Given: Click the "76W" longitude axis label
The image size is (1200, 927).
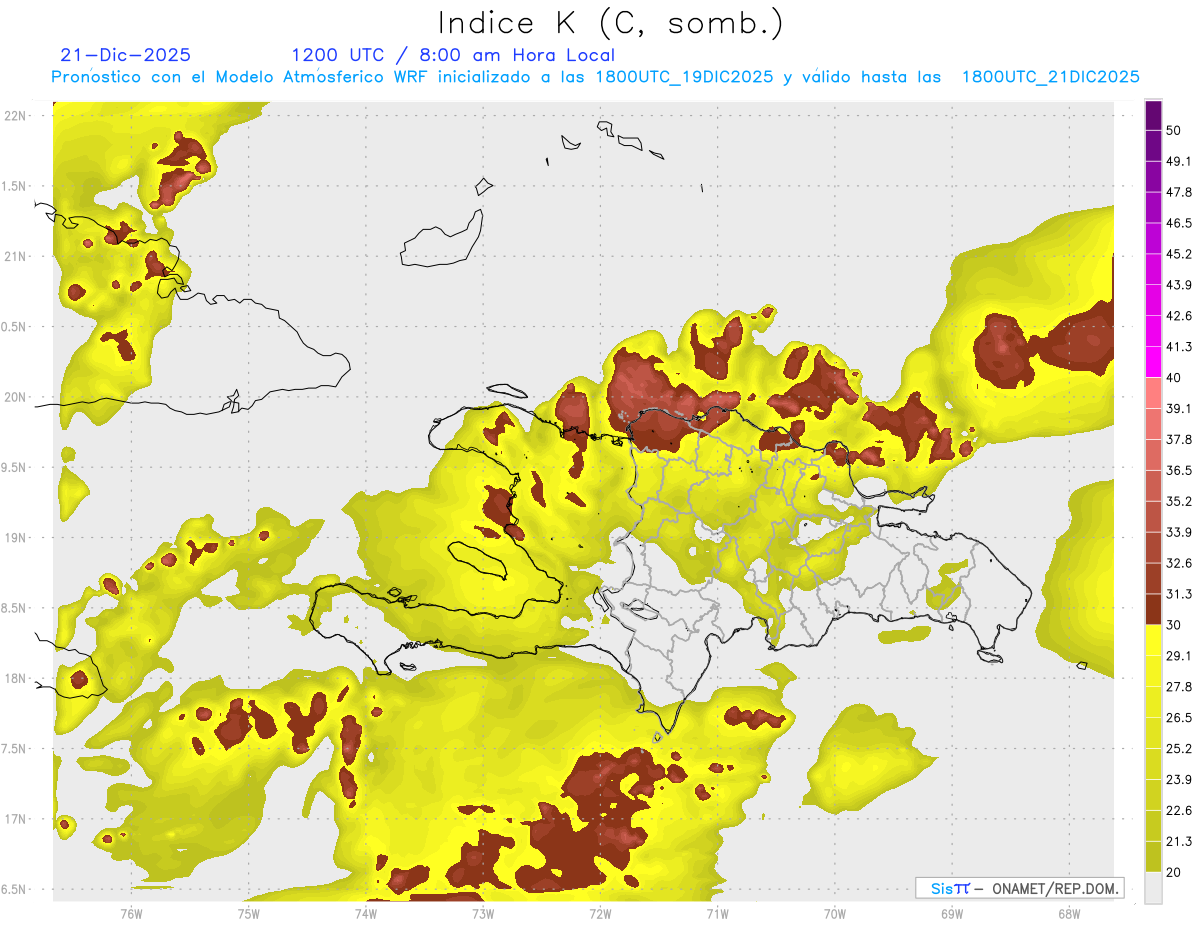Looking at the screenshot, I should tap(131, 913).
